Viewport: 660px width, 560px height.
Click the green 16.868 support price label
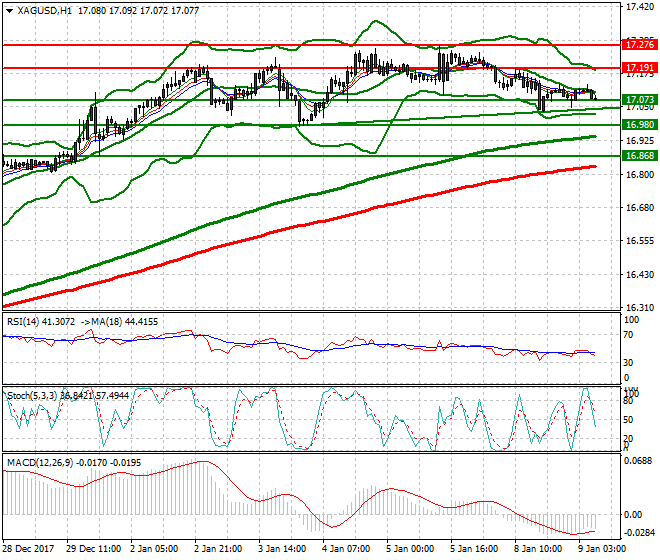click(x=639, y=156)
